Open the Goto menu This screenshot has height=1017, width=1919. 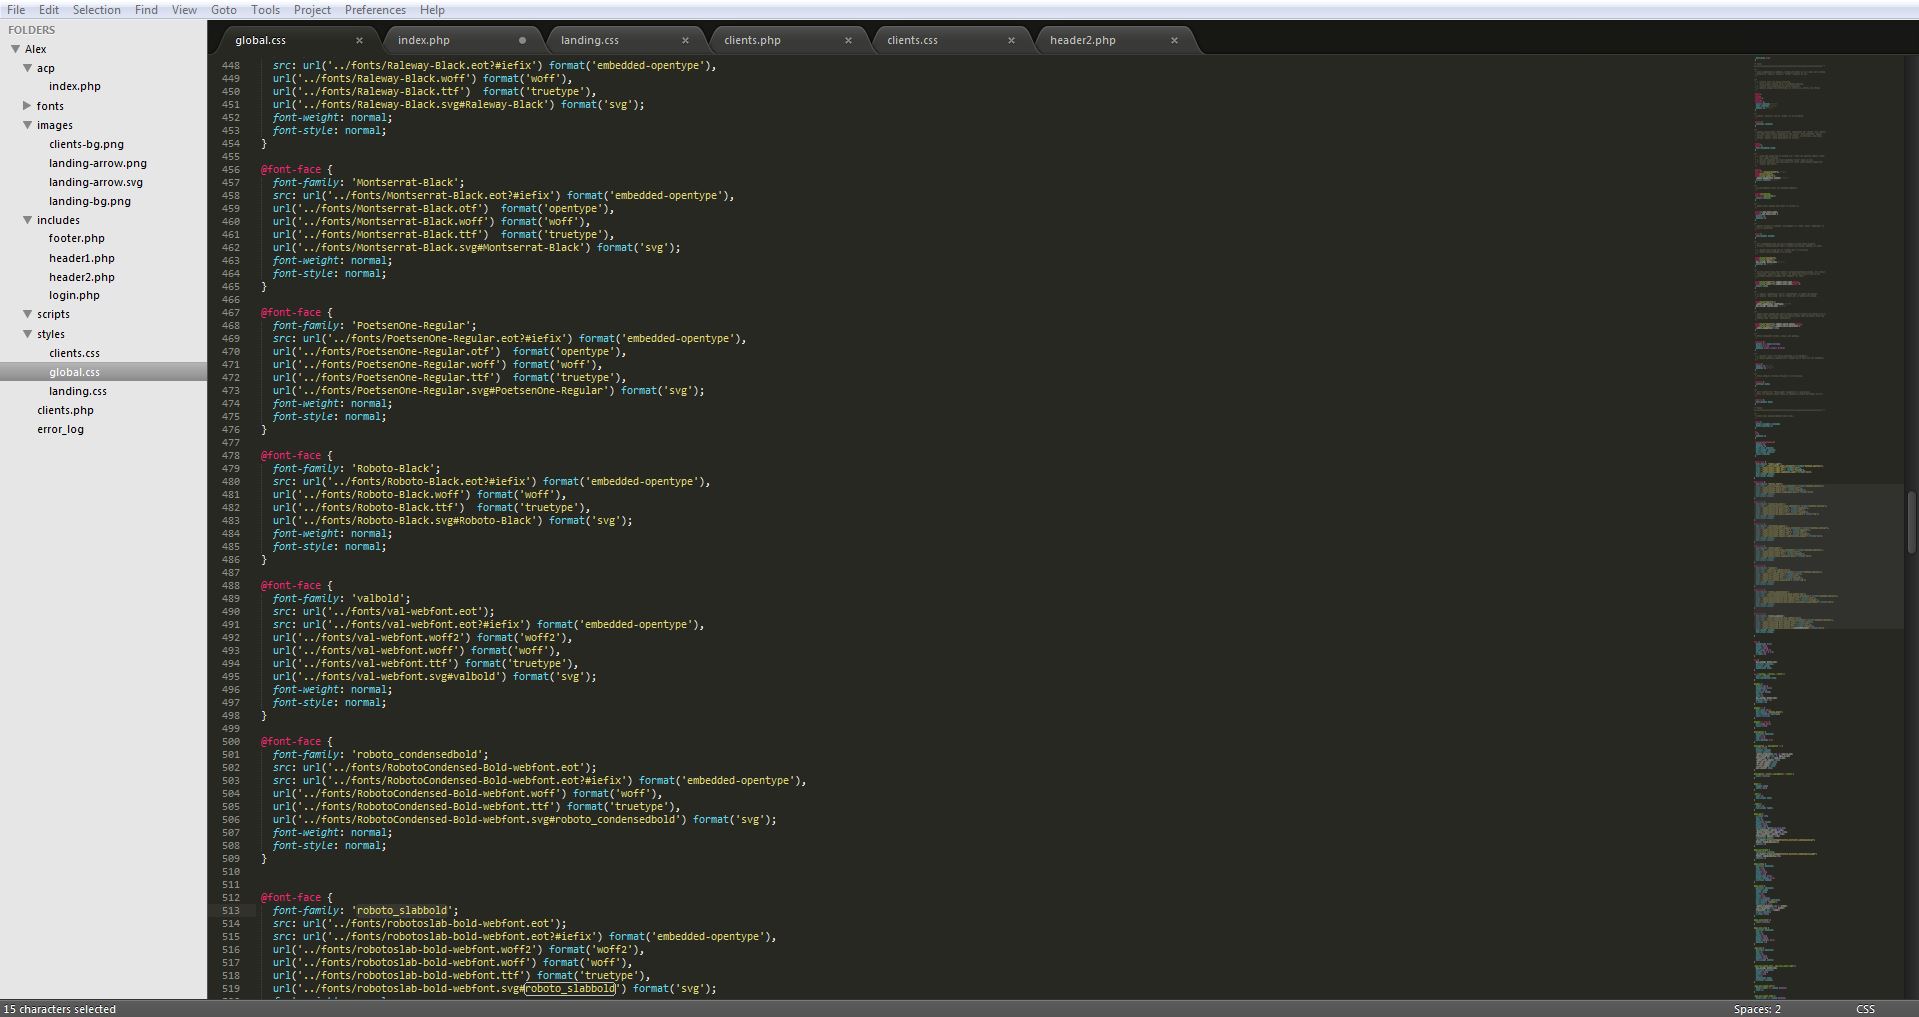tap(223, 10)
